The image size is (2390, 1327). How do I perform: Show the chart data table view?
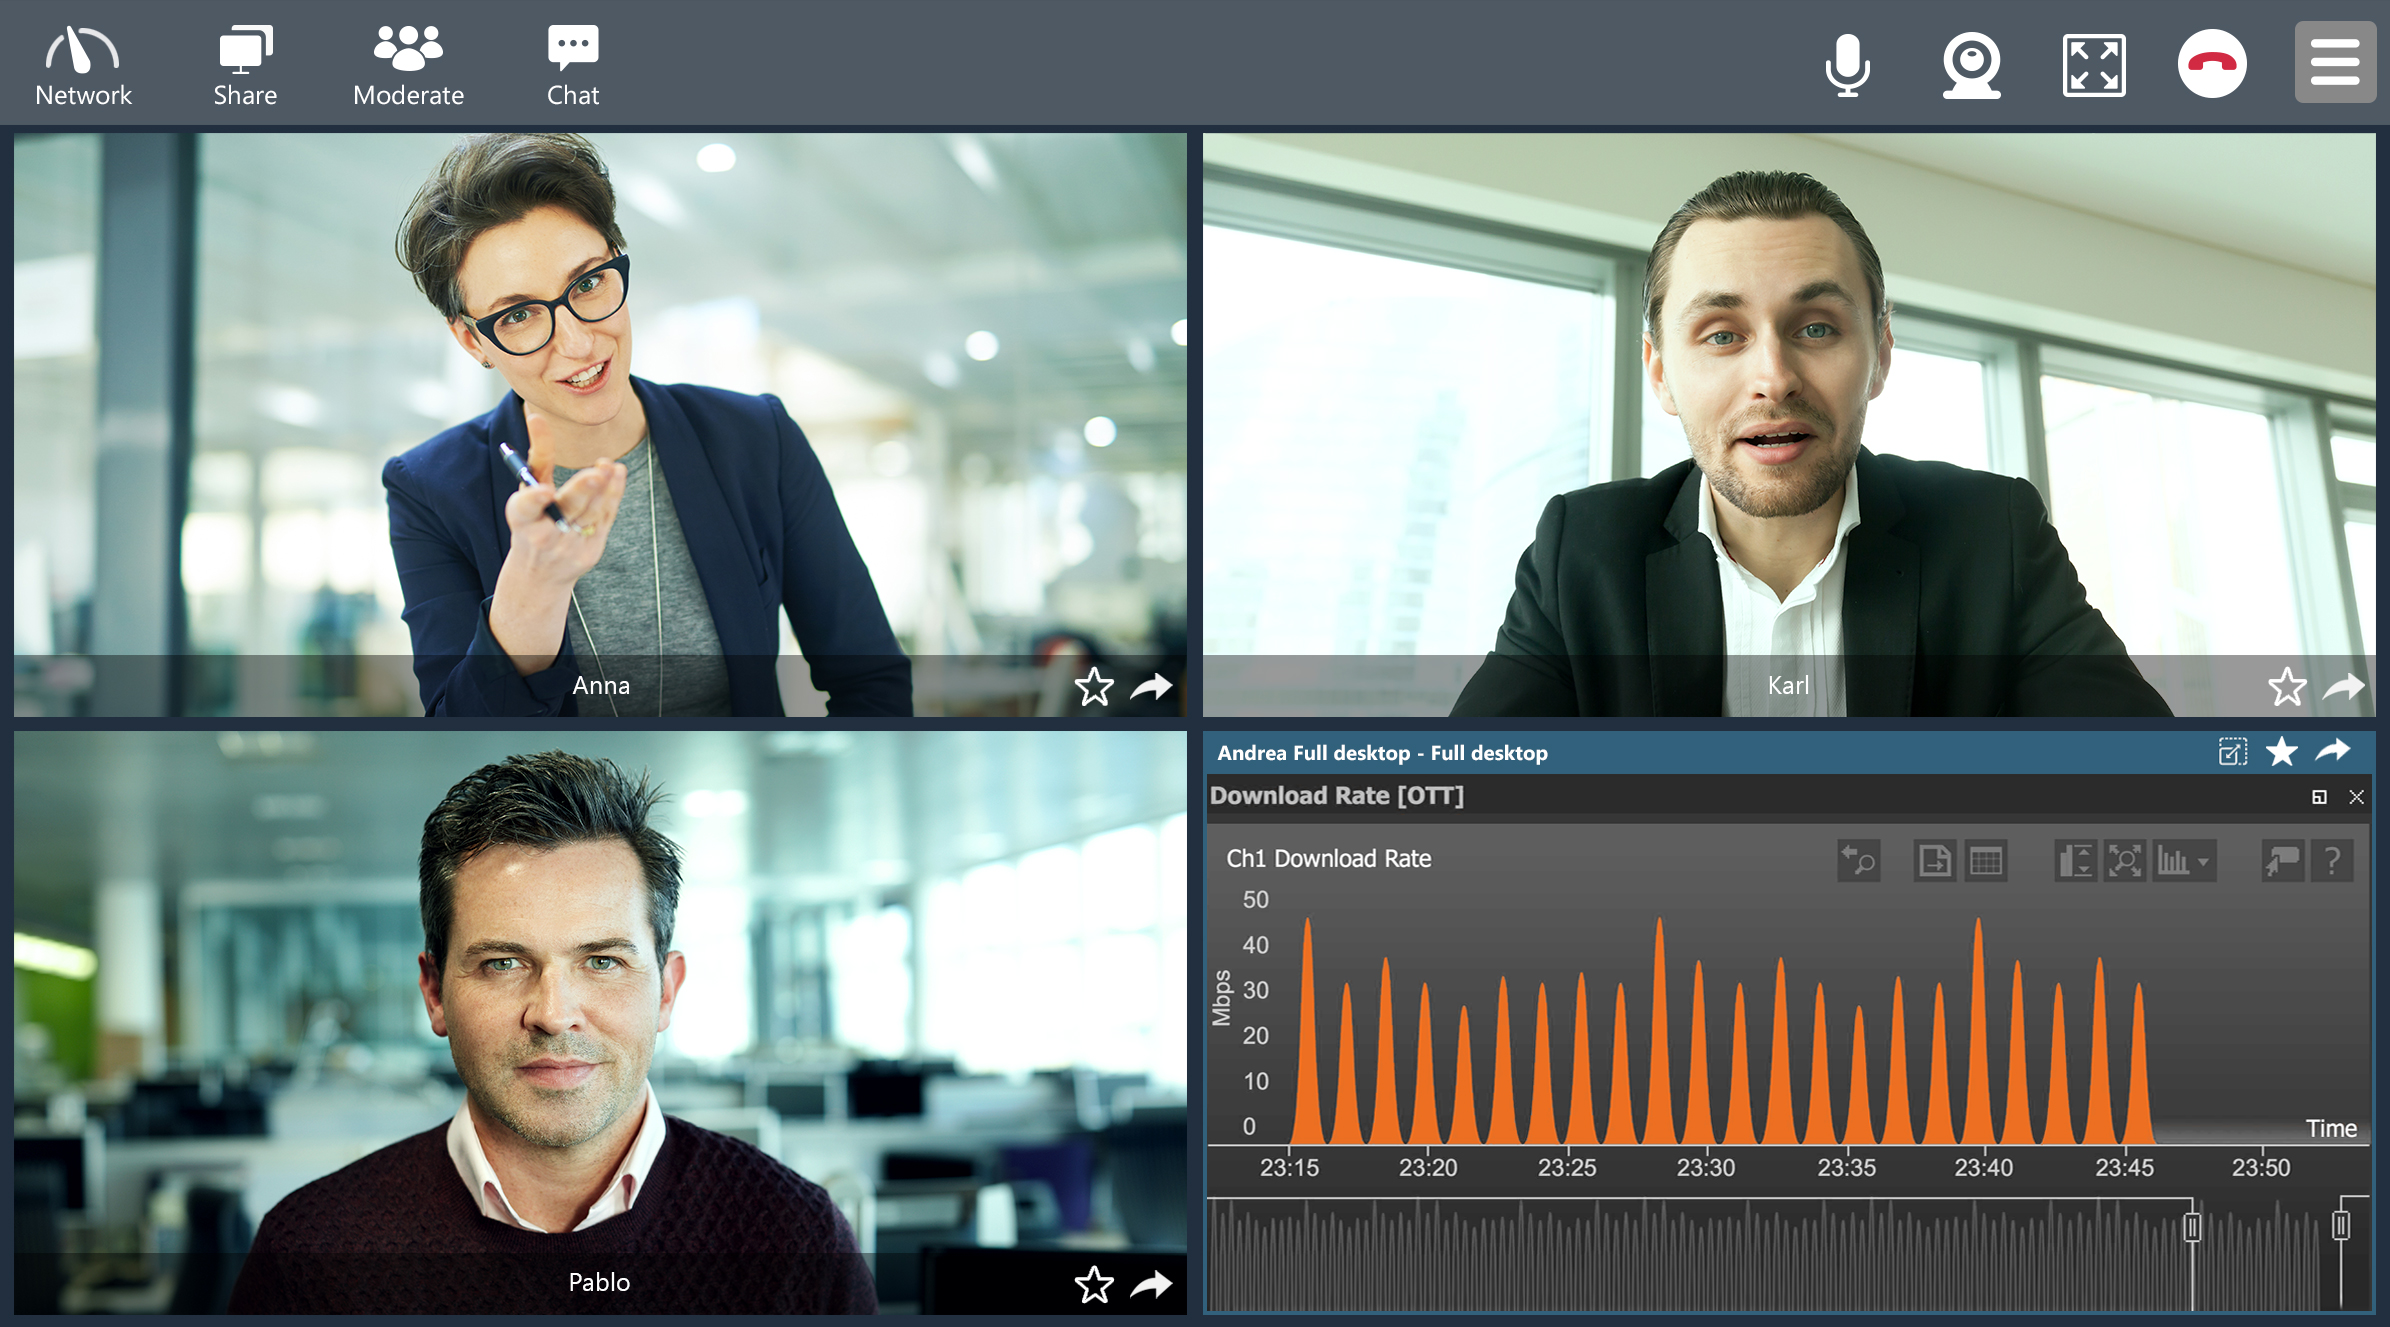1986,861
